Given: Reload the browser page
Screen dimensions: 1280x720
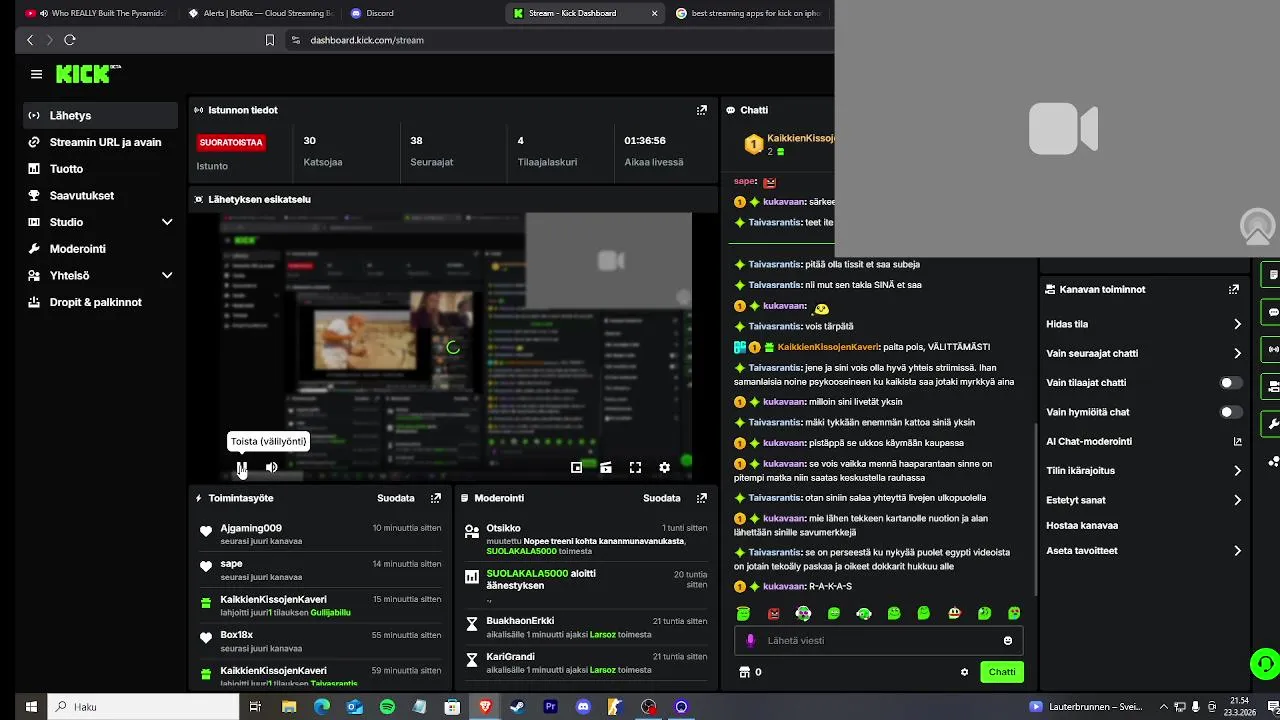Looking at the screenshot, I should pos(70,40).
